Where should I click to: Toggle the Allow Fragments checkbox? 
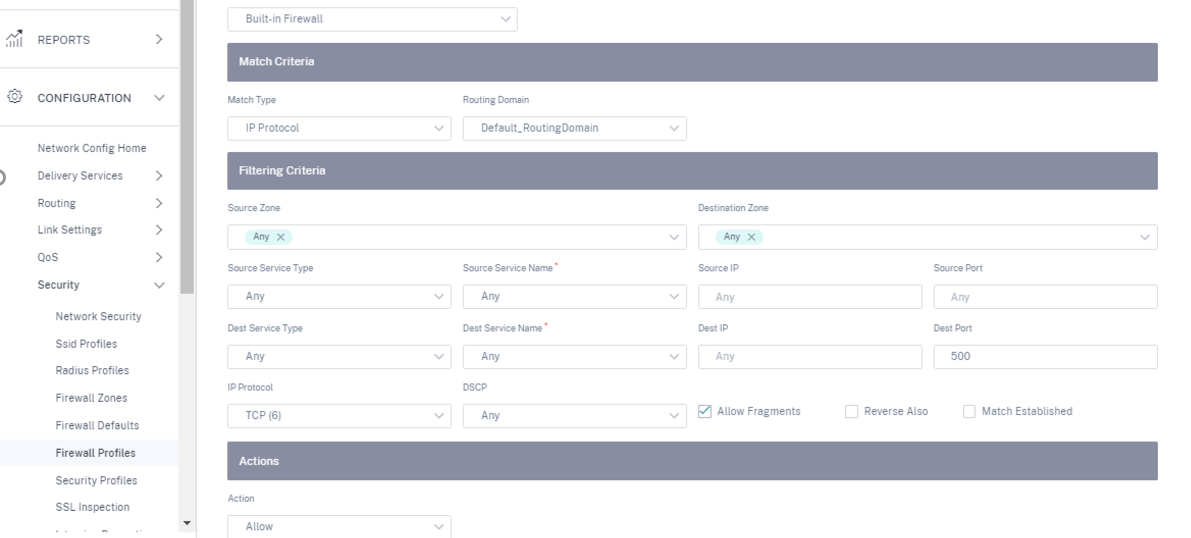click(705, 411)
